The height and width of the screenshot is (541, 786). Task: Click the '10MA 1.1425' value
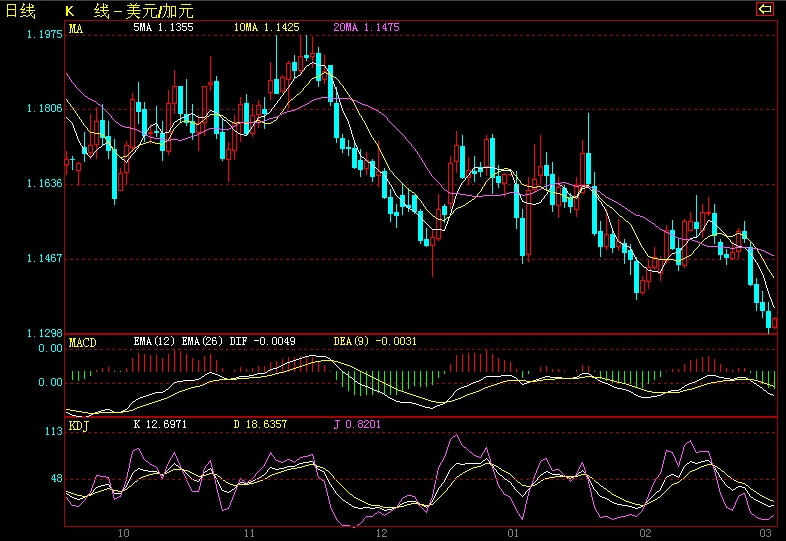pos(266,27)
